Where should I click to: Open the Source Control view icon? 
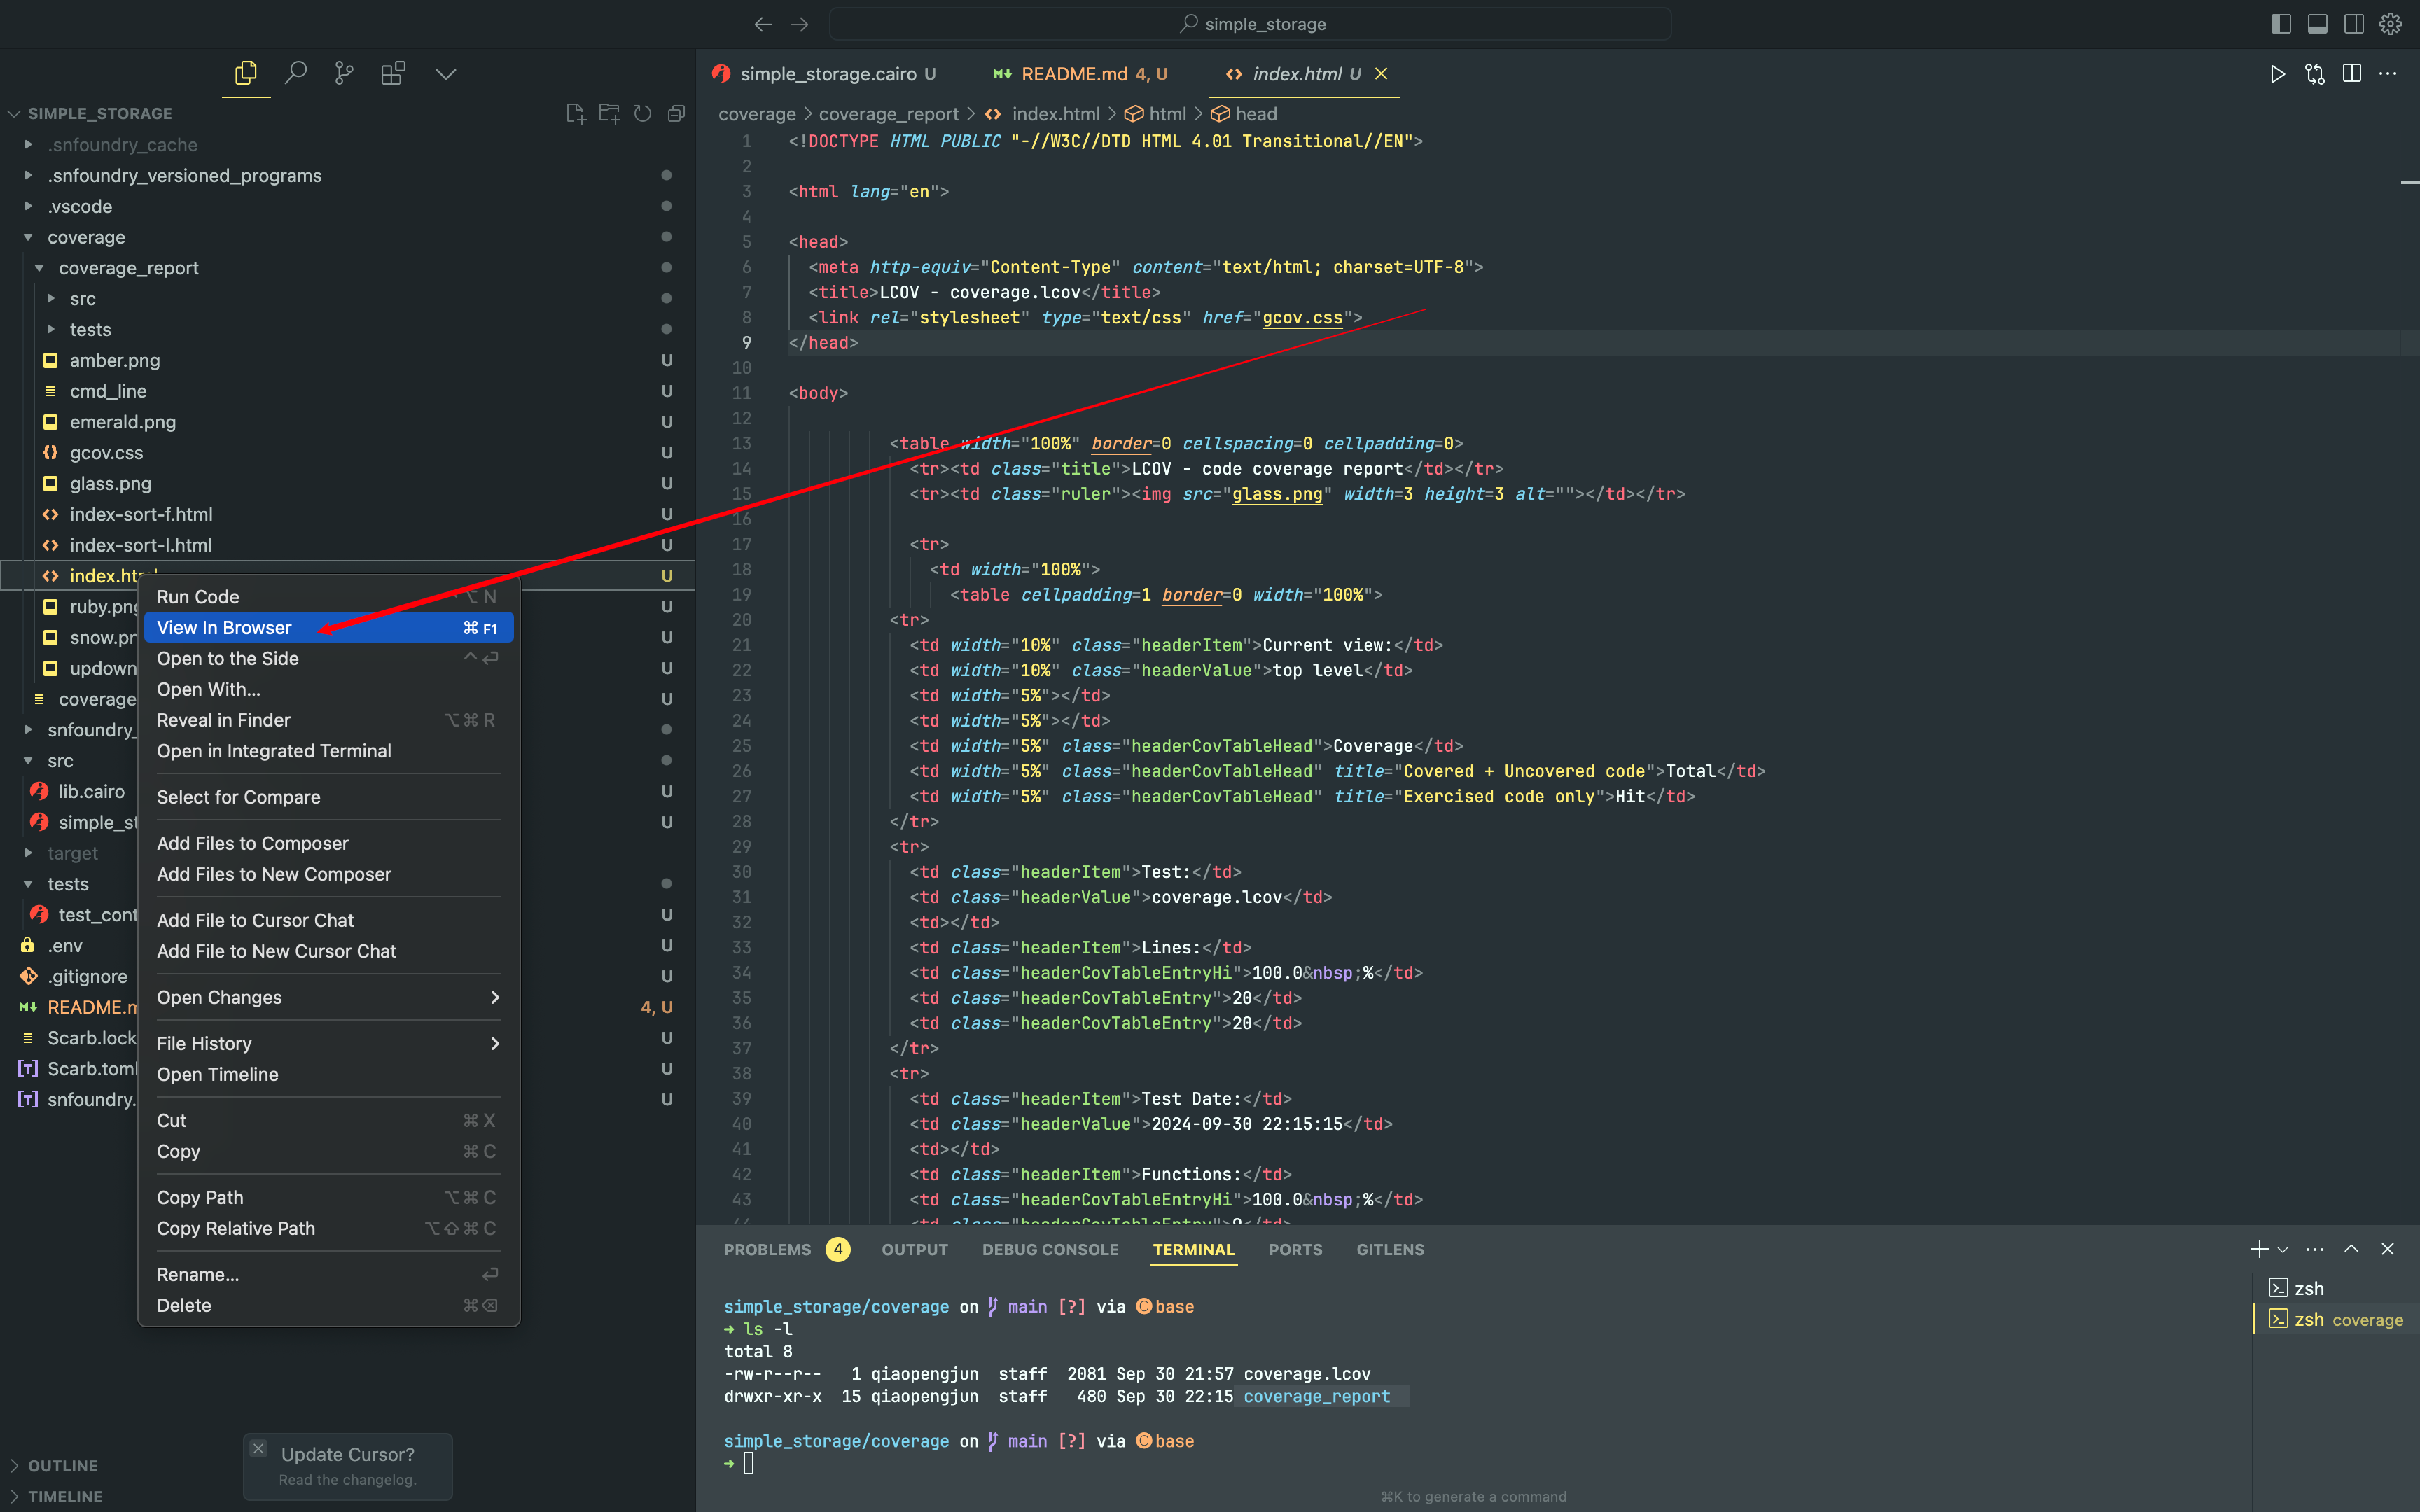344,73
